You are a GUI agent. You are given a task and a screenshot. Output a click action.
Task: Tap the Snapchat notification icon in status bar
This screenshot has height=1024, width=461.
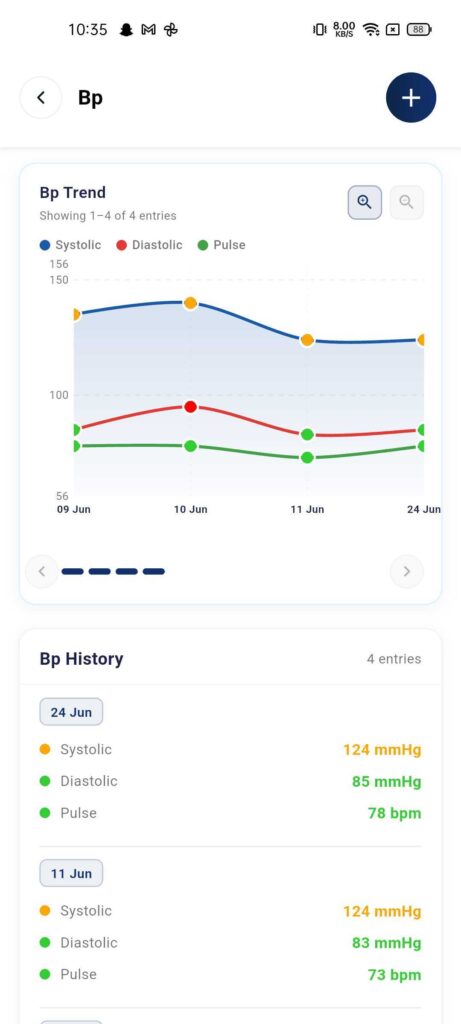click(126, 29)
